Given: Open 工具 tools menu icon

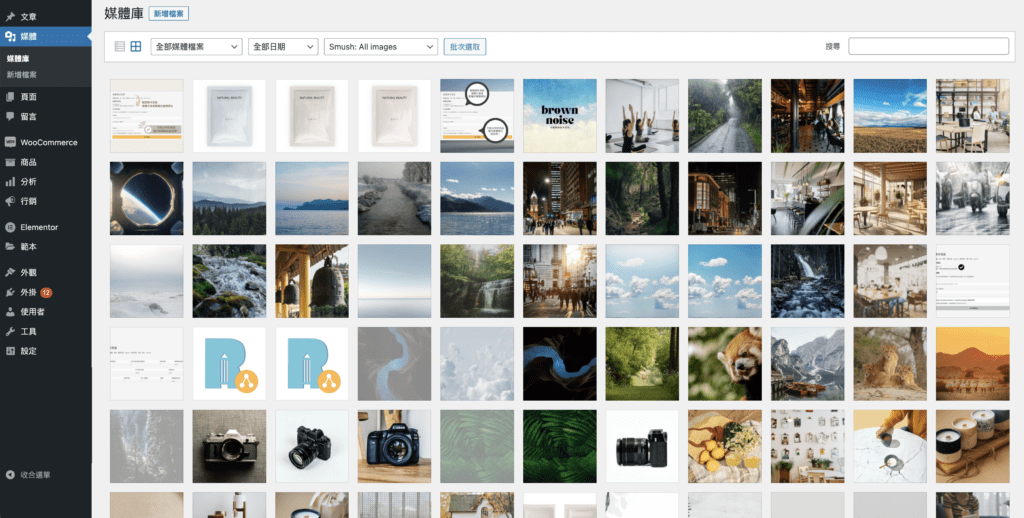Looking at the screenshot, I should coord(10,331).
